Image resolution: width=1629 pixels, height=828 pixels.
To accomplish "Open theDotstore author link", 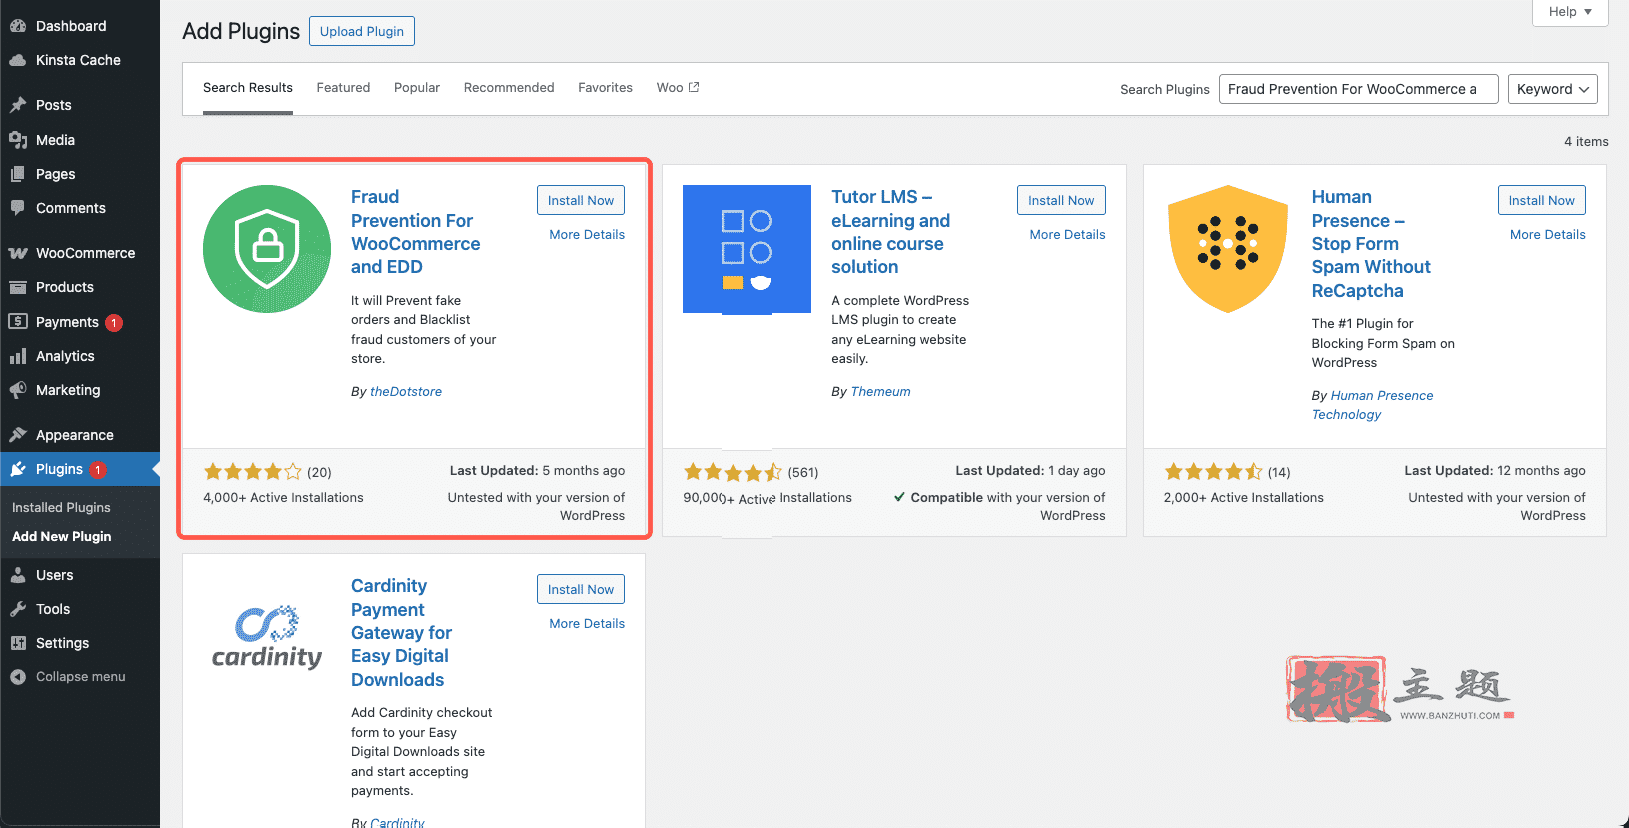I will [x=406, y=392].
